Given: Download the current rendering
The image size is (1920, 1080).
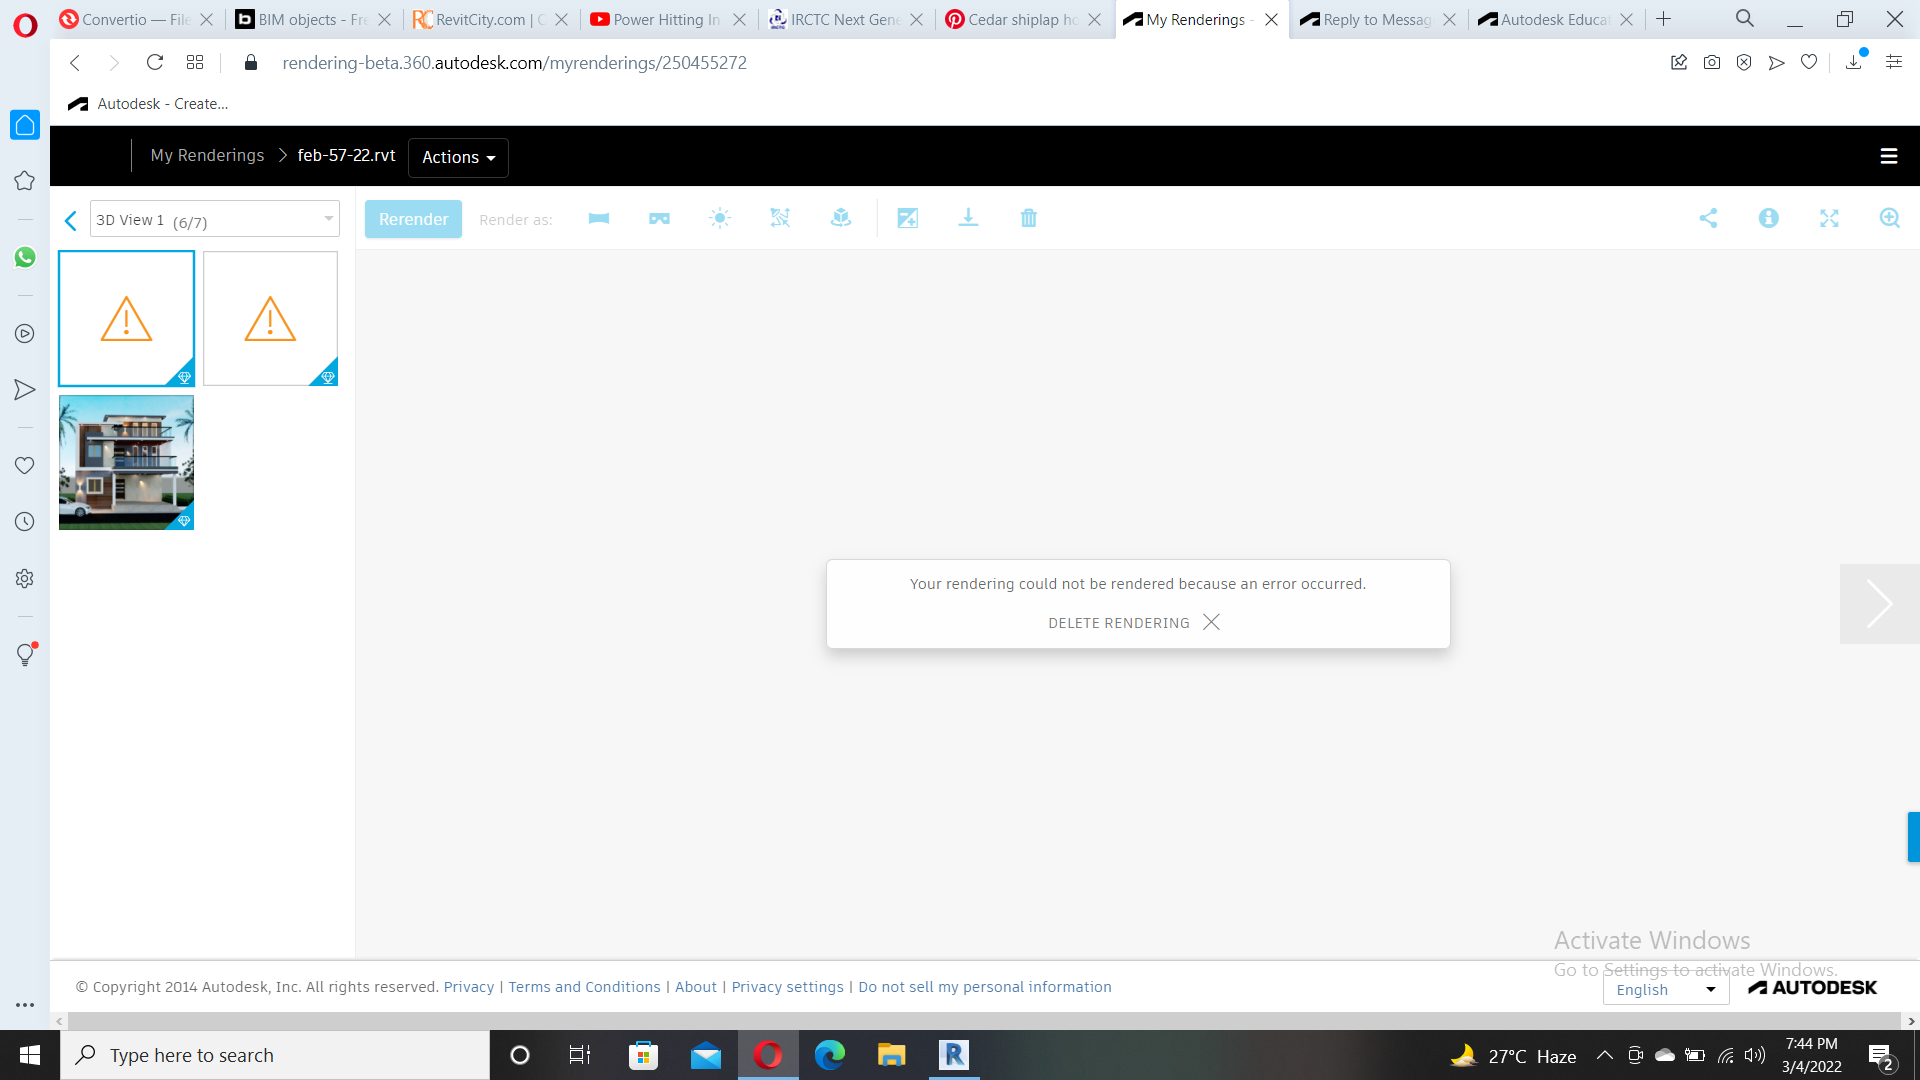Looking at the screenshot, I should [968, 218].
